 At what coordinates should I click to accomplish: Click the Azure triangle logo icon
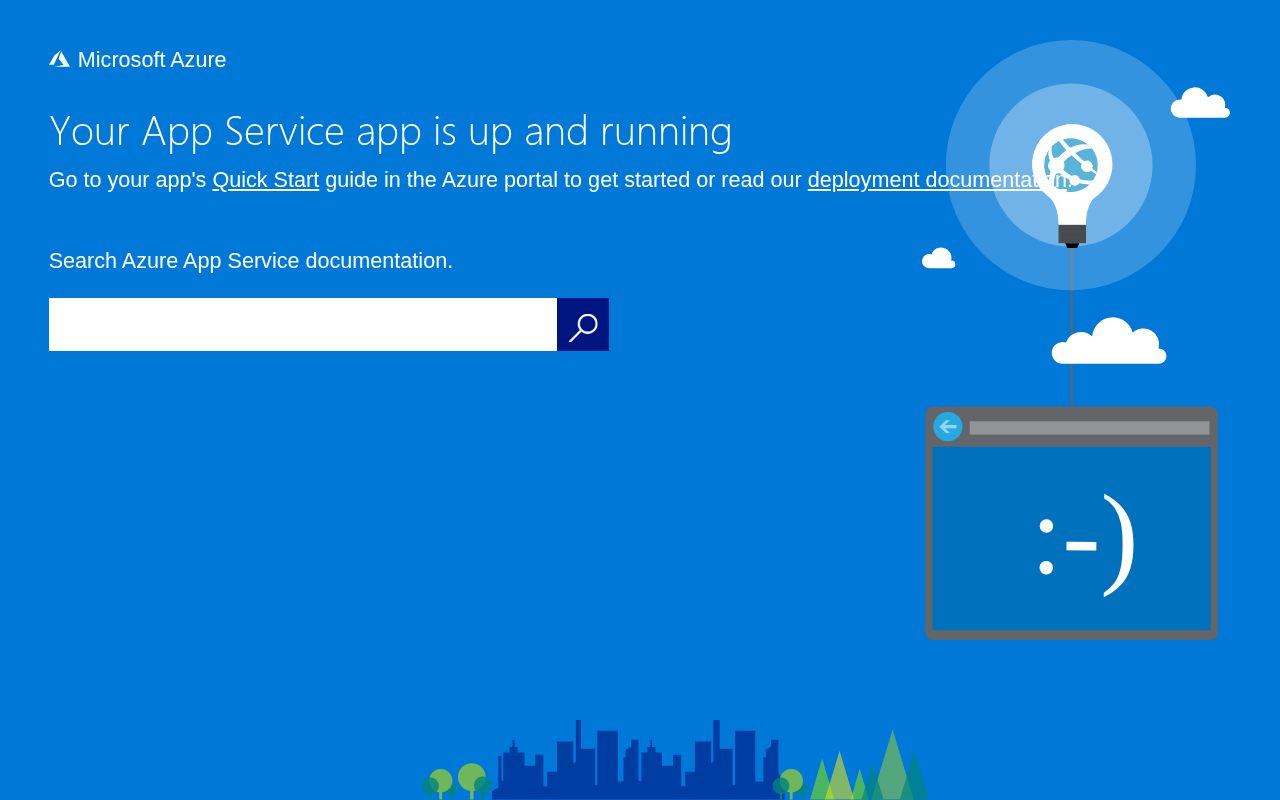(x=59, y=59)
